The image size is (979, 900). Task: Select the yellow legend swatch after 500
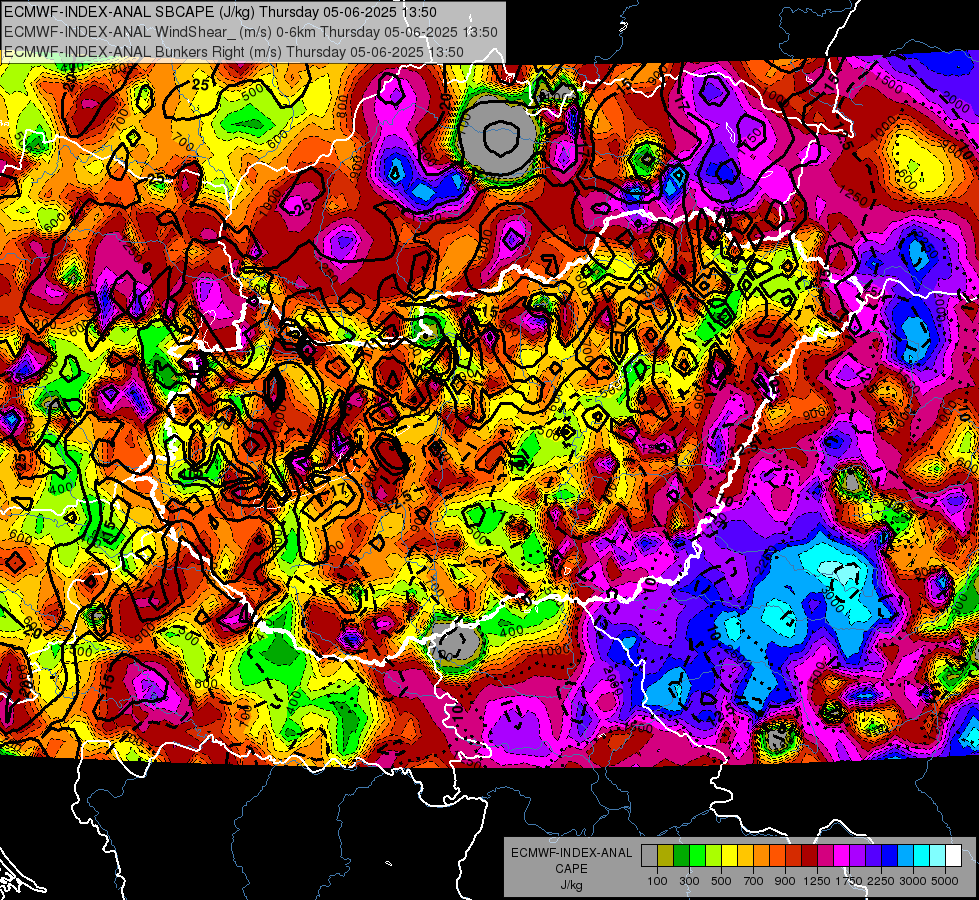[729, 856]
